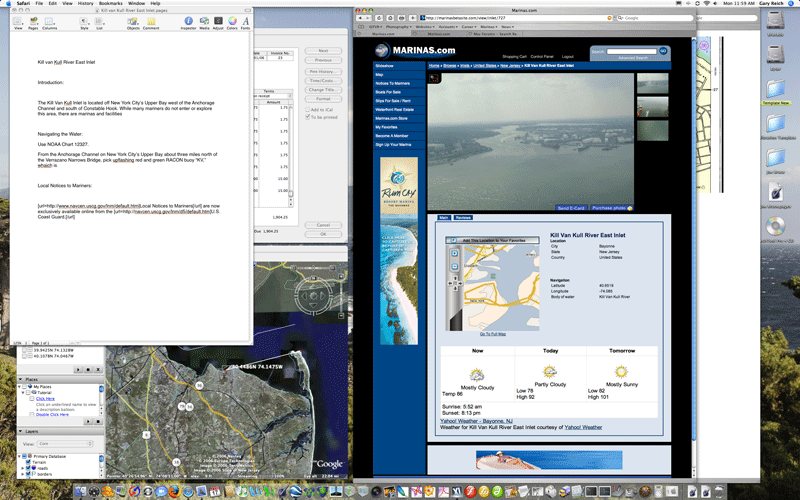Click the Objects toolbar icon in Pages
Screen dimensions: 800x500
133,21
